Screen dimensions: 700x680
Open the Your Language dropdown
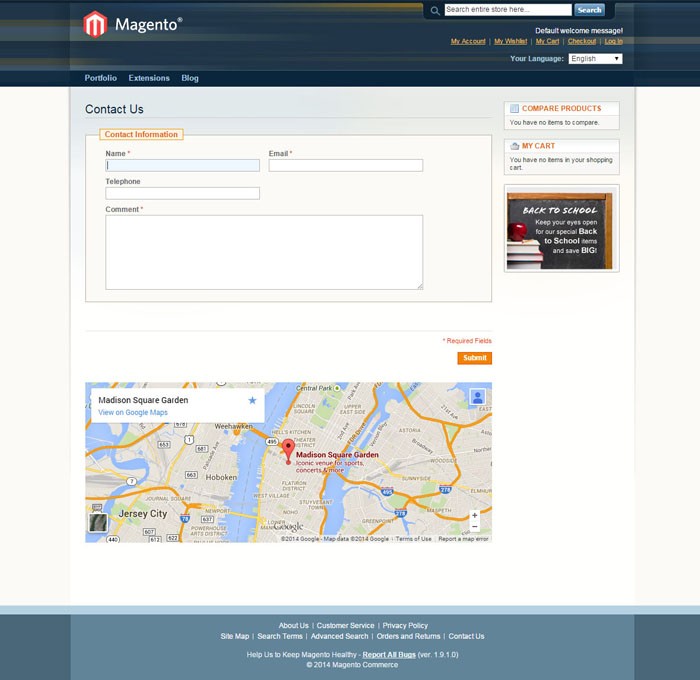(595, 58)
